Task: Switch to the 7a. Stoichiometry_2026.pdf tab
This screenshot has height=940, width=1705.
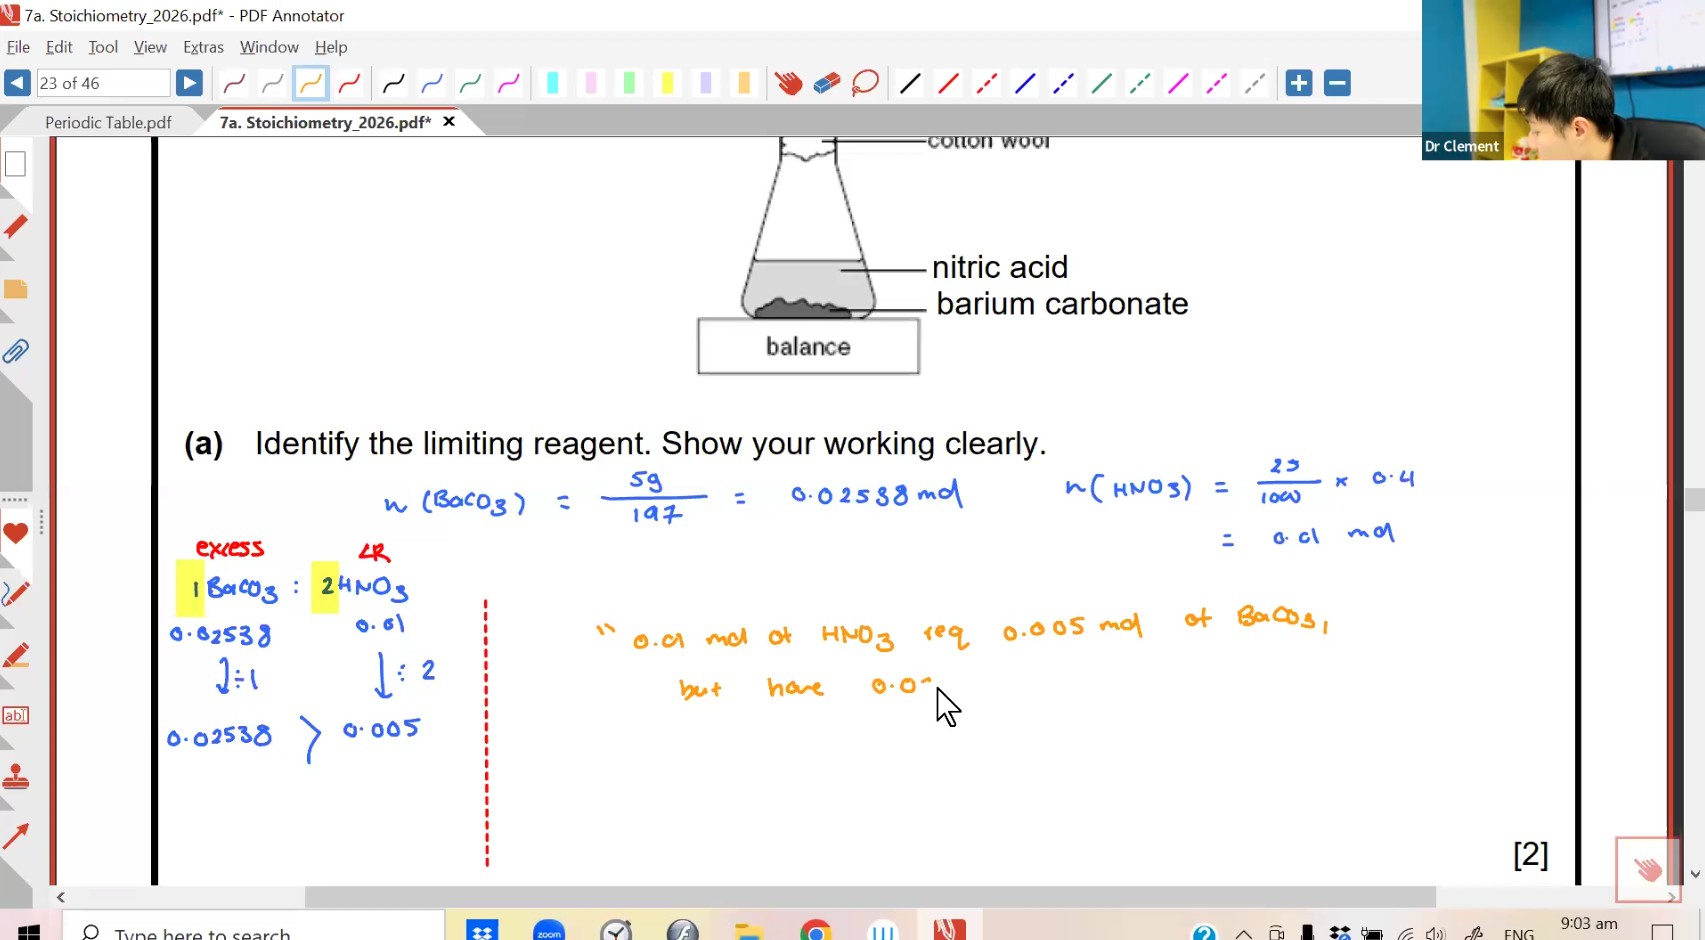Action: (x=325, y=122)
